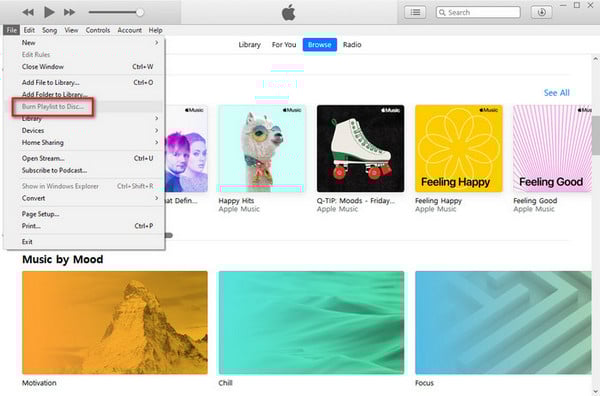Click the Focus label
600x396 pixels.
tap(424, 383)
